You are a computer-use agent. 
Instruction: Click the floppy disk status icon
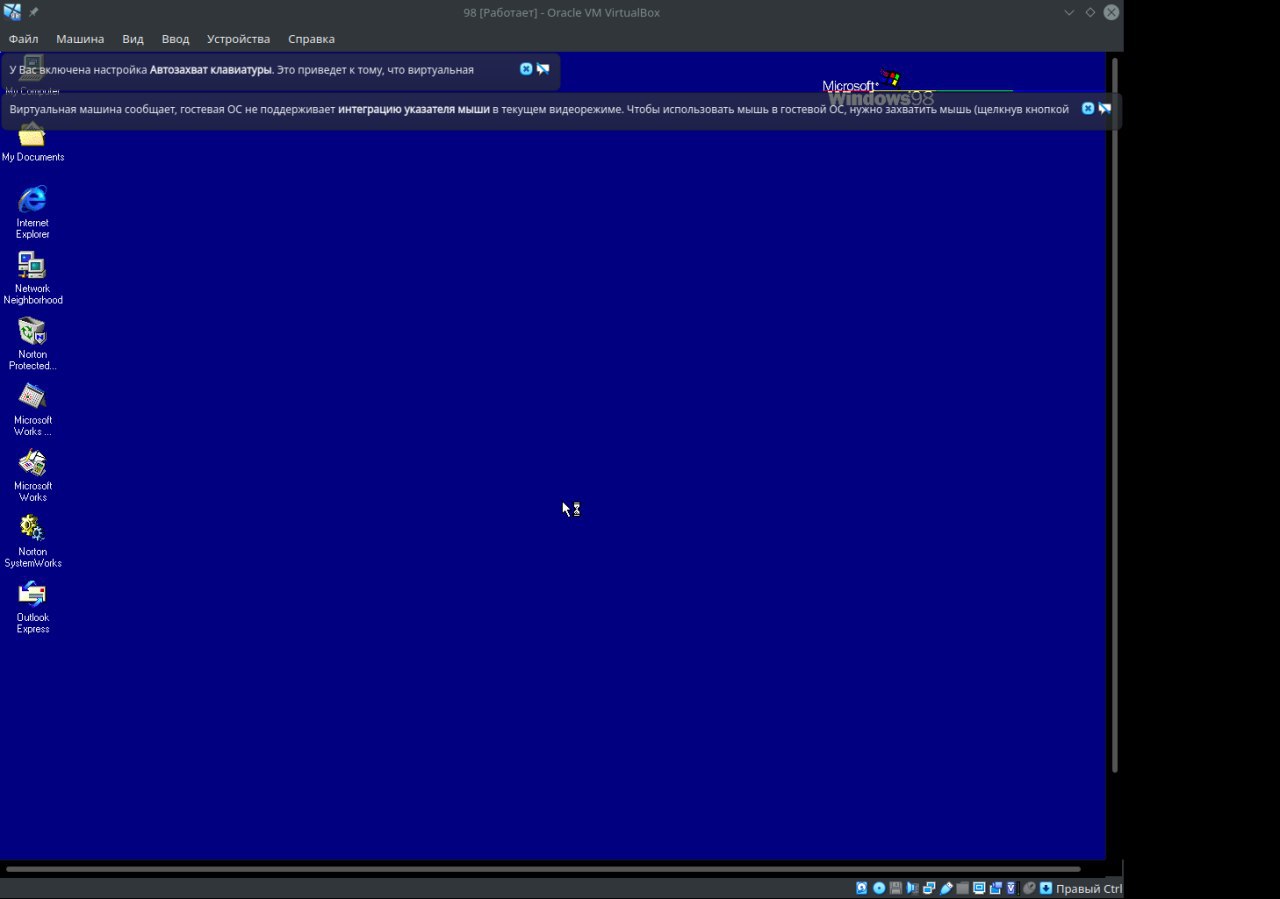[896, 888]
